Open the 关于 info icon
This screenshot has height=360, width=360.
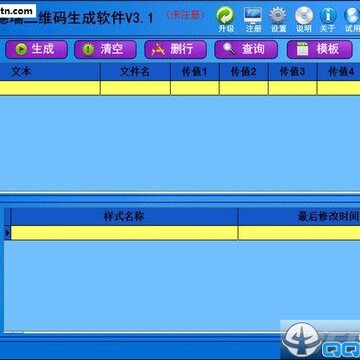[x=328, y=19]
